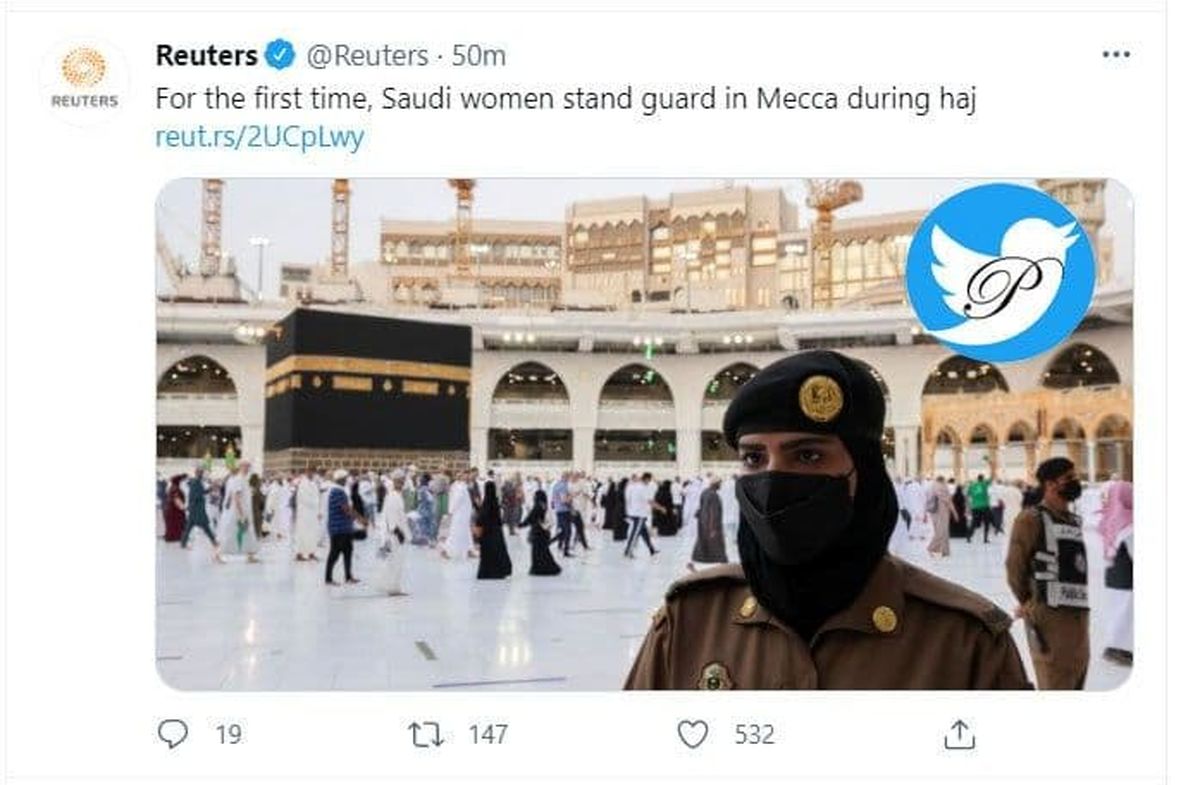
Task: Open the share upload arrow icon
Action: tap(959, 735)
